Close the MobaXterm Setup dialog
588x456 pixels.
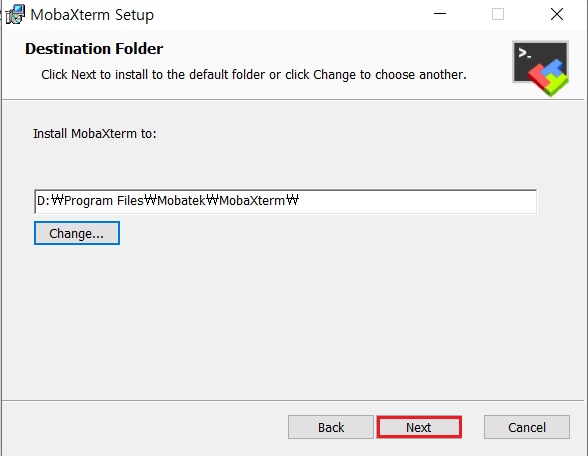[557, 14]
